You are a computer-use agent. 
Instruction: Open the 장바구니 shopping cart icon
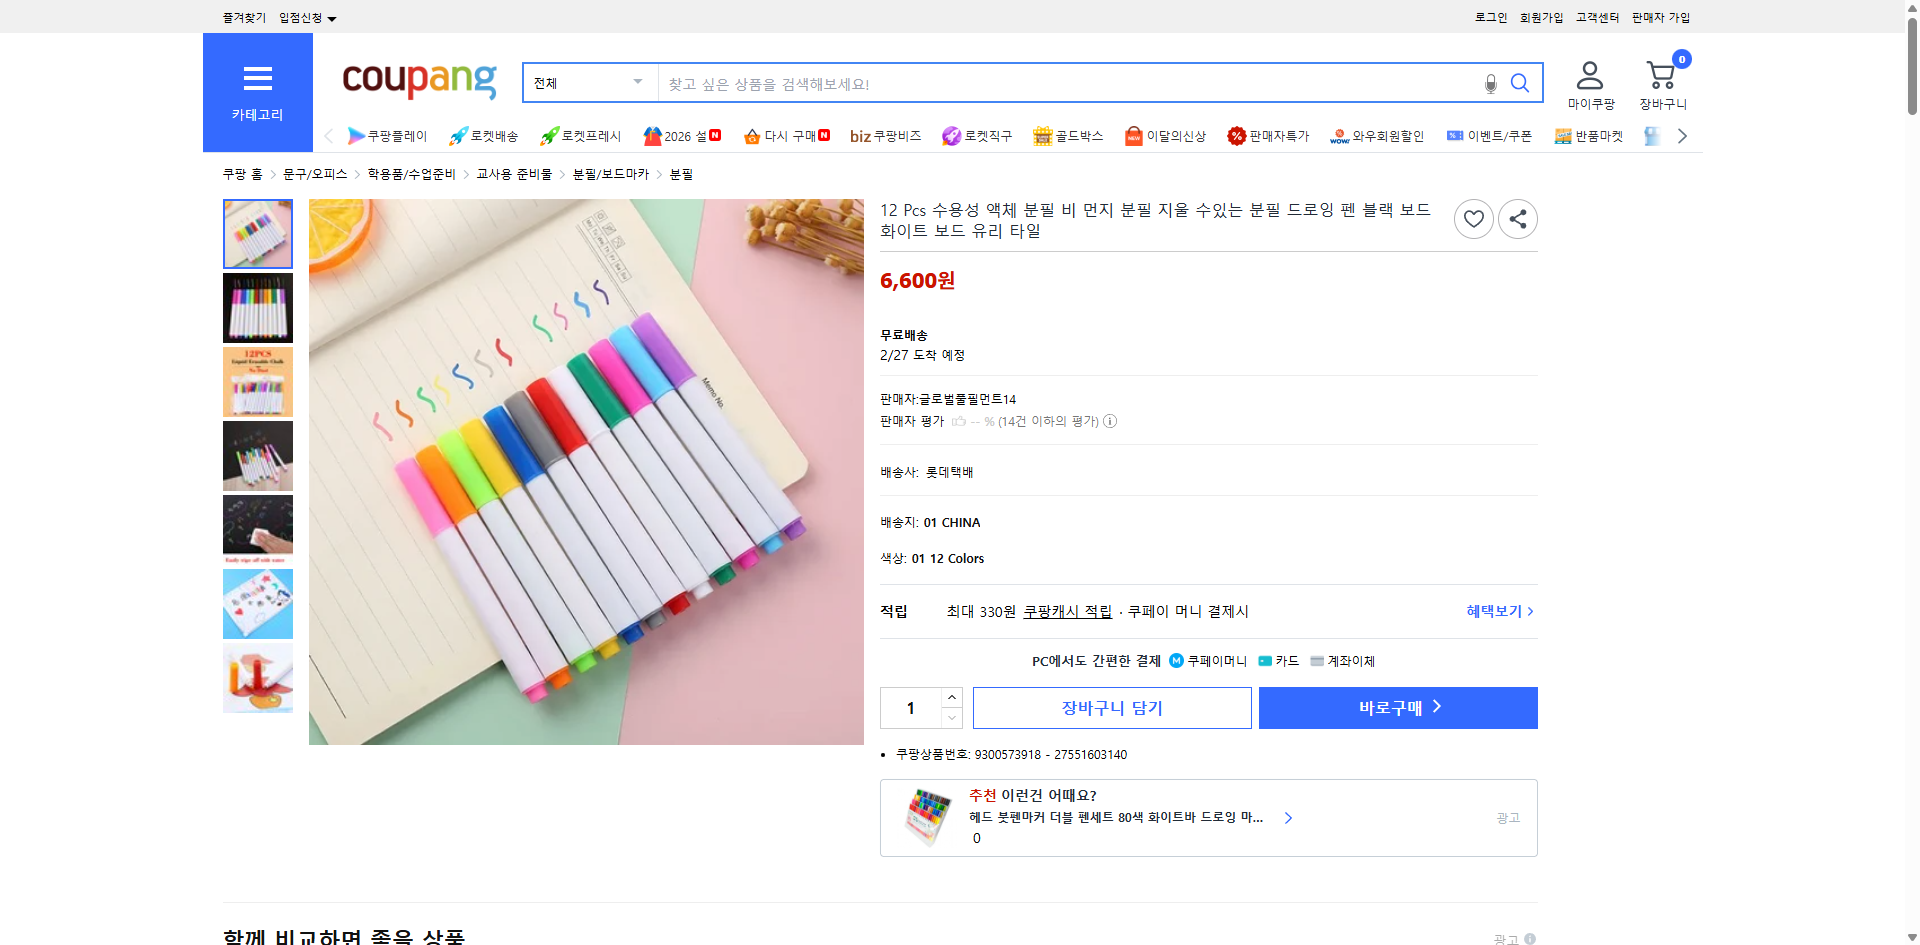[1661, 76]
